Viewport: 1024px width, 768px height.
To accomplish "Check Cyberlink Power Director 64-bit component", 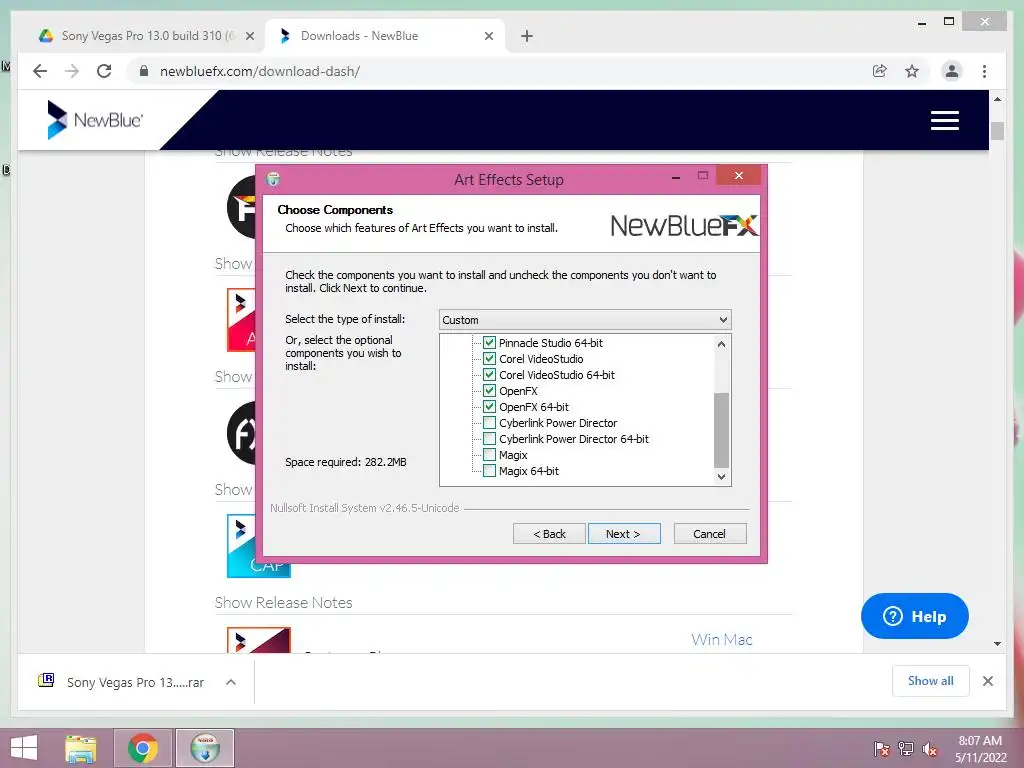I will 489,439.
